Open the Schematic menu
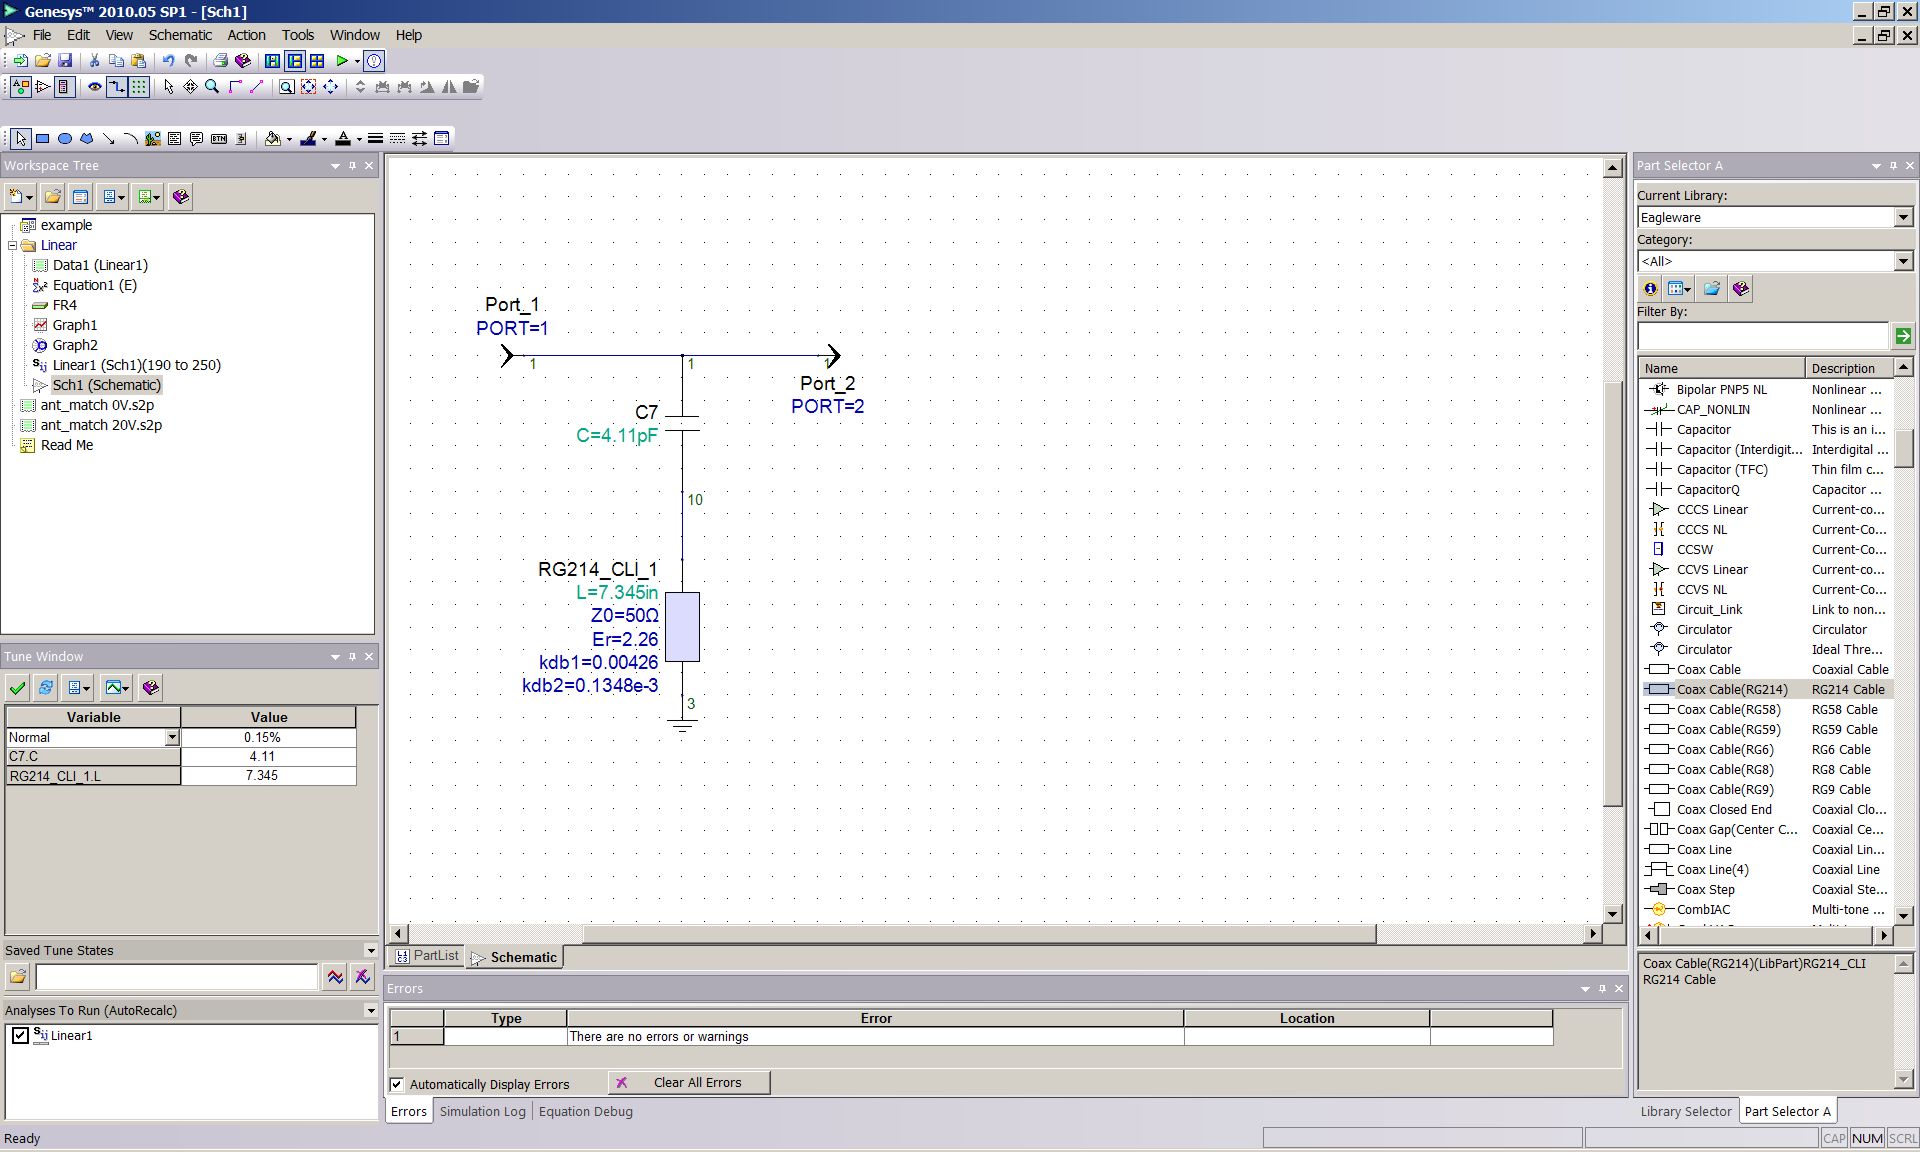 point(180,35)
